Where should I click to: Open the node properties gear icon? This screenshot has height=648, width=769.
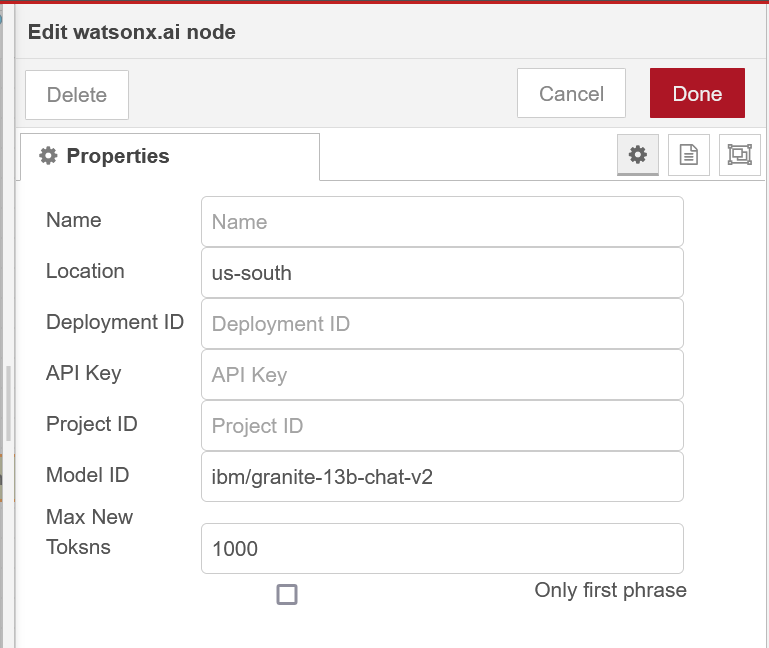(637, 155)
